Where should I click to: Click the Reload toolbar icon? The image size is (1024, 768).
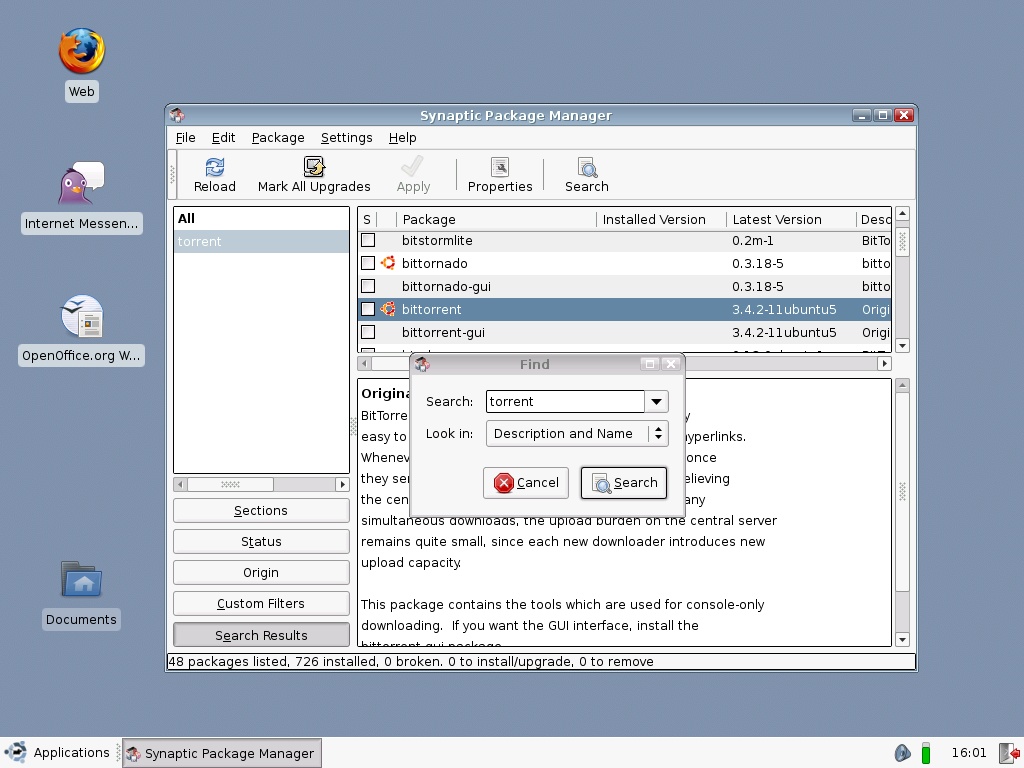(214, 167)
